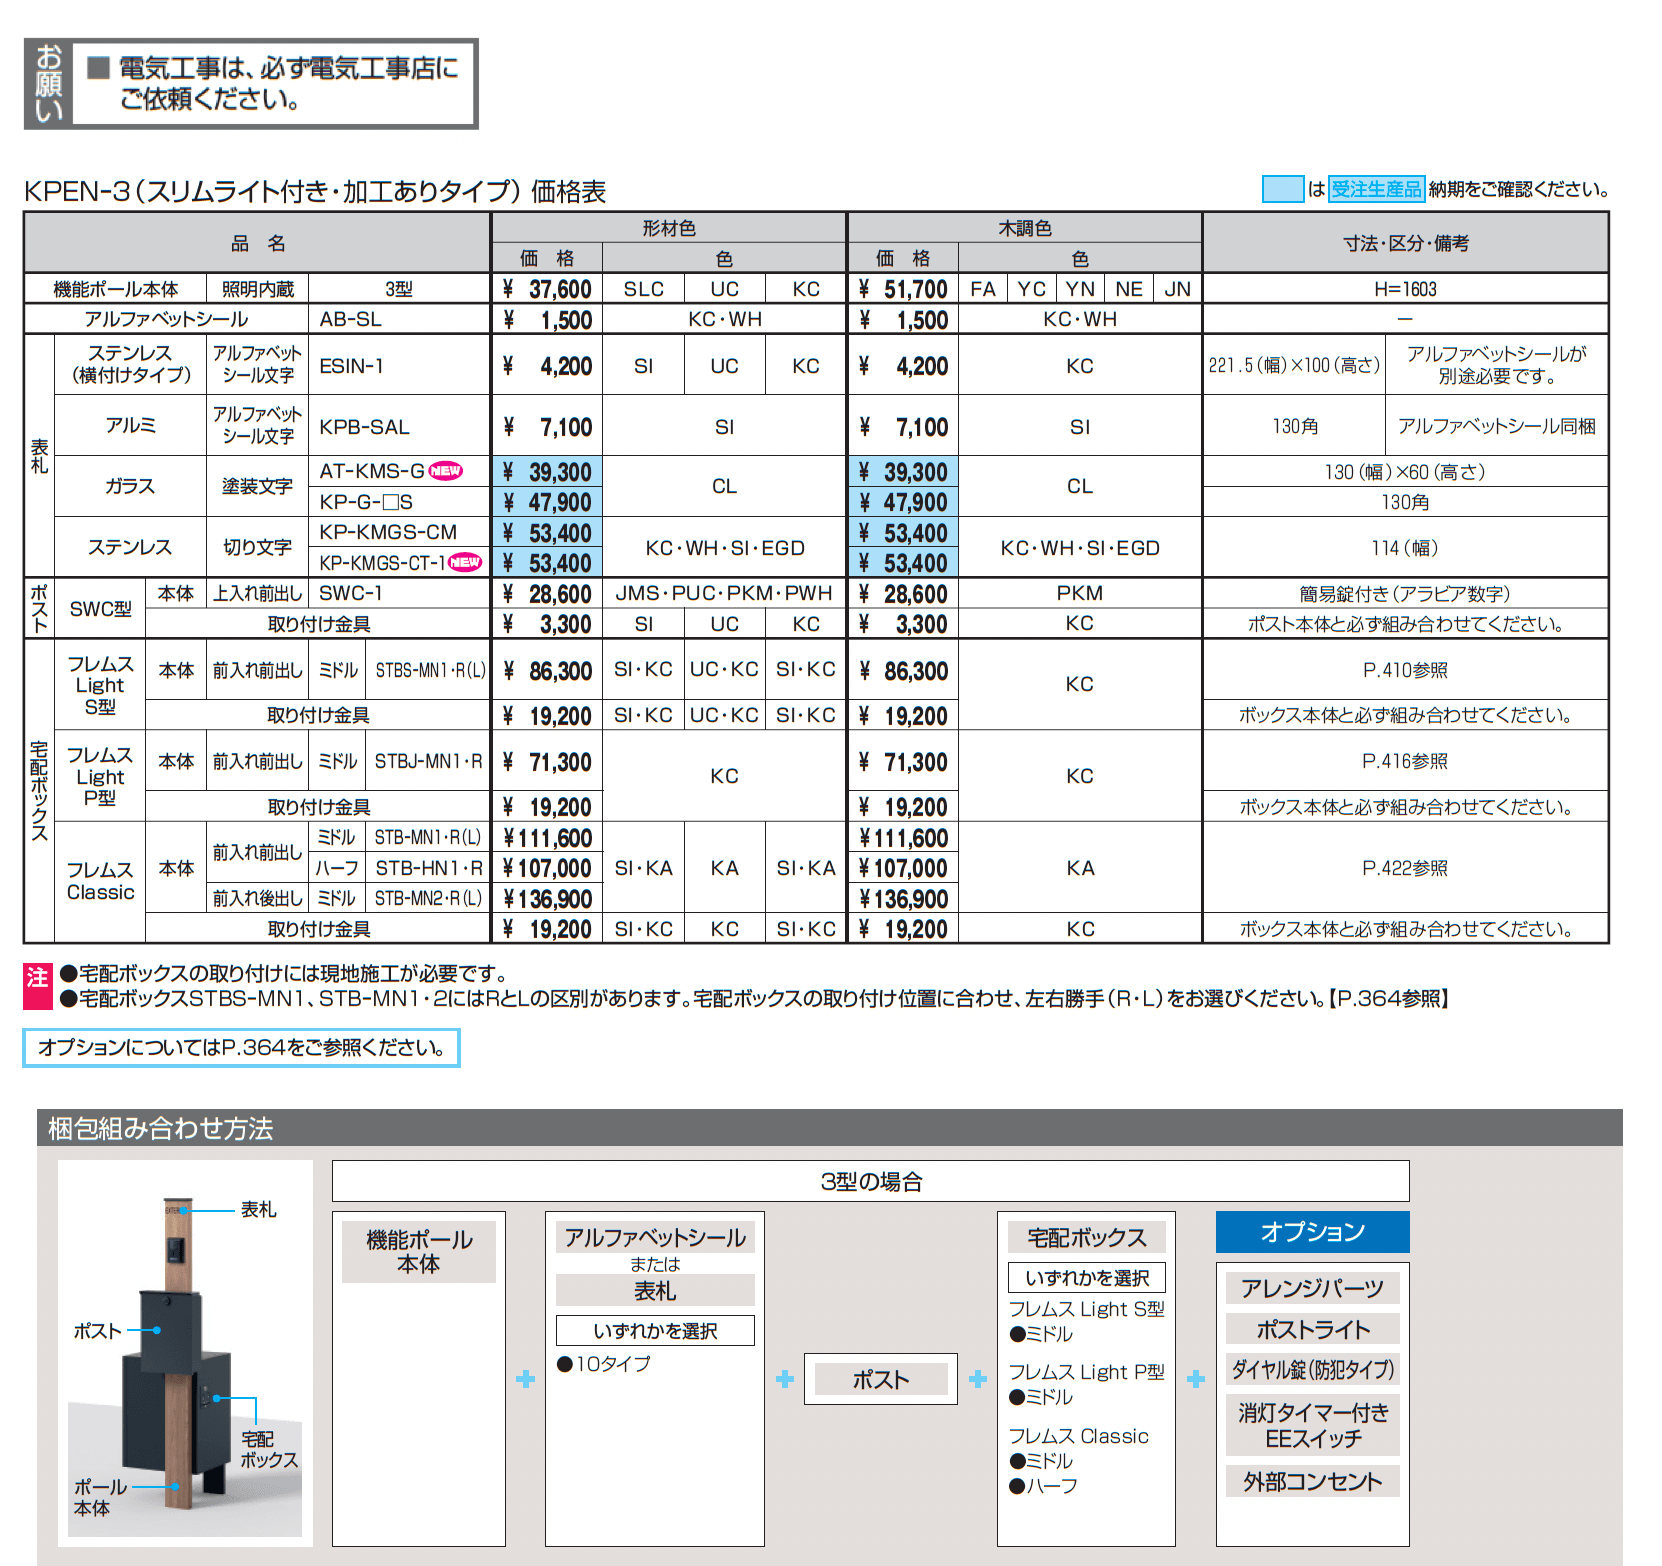This screenshot has height=1566, width=1662.
Task: Click the NEW badge beside AT-KMS-G
Action: click(446, 471)
